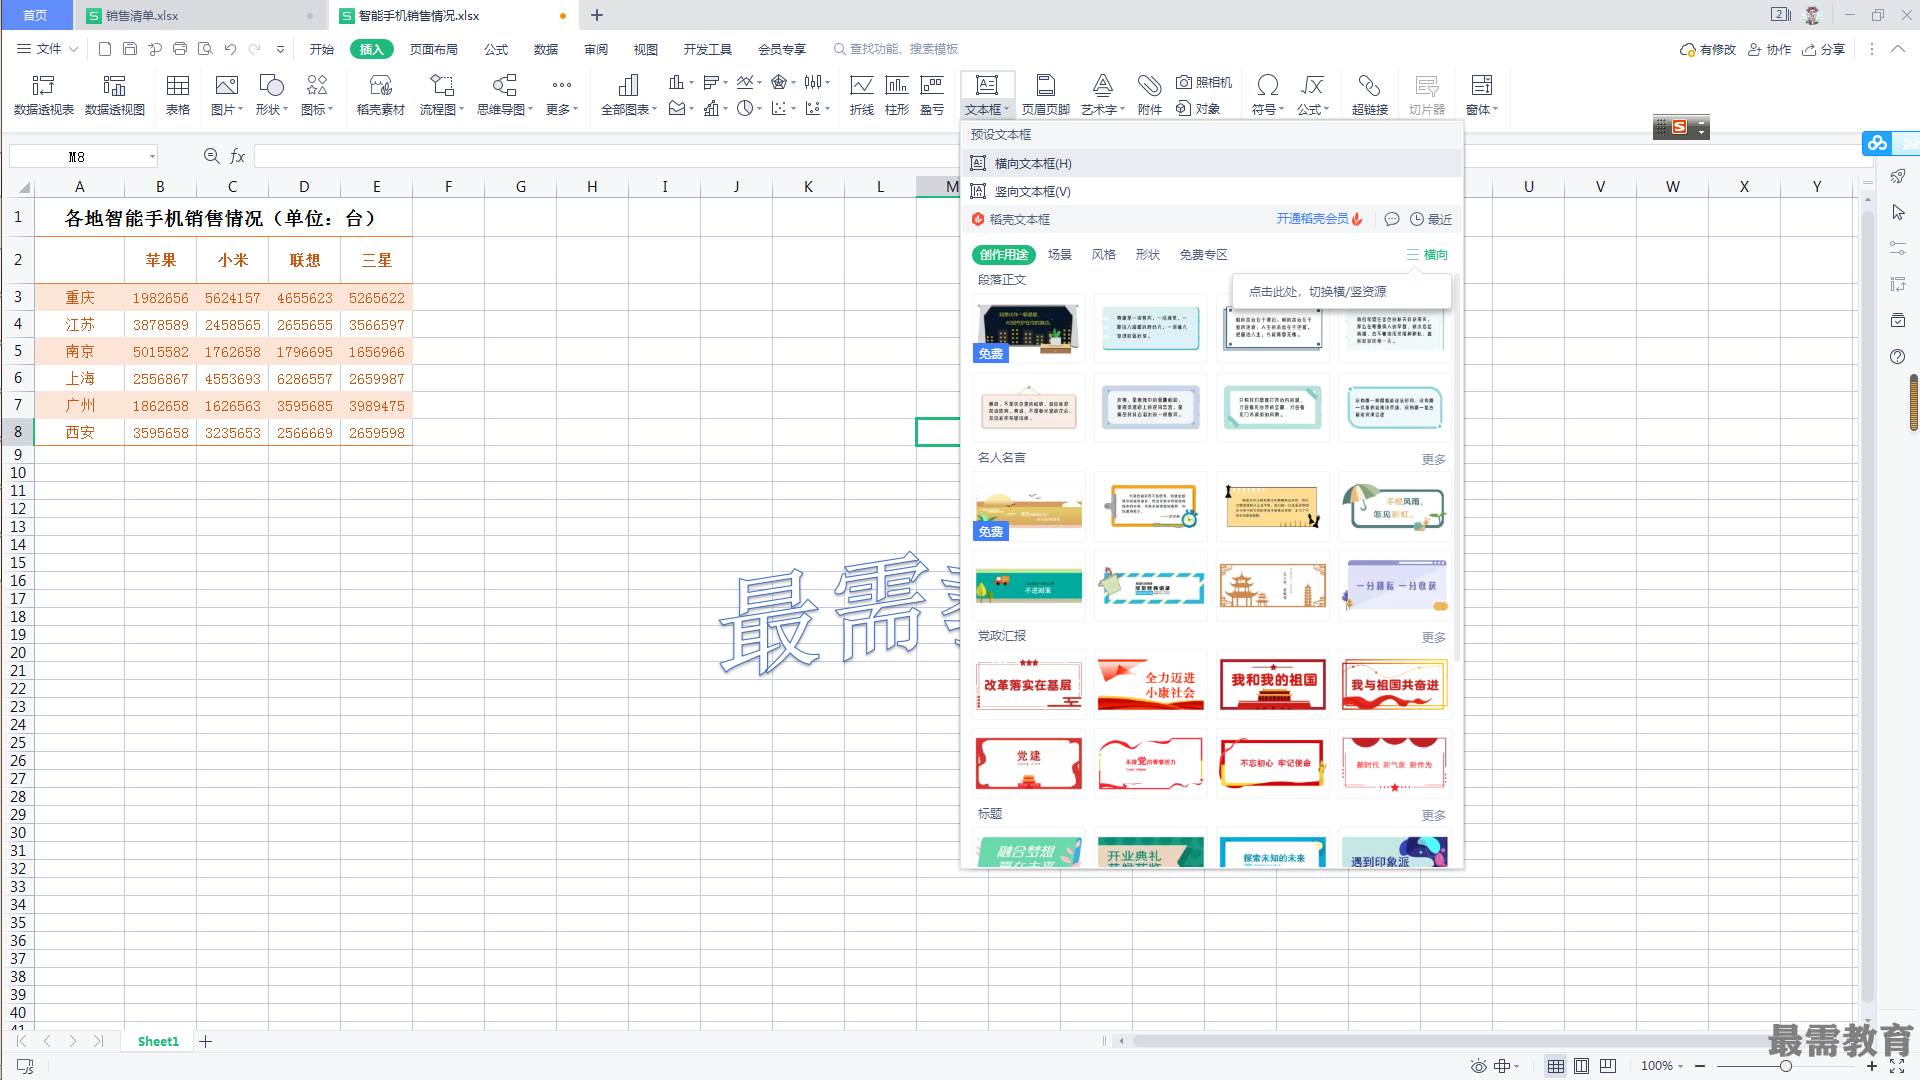Insert a pivot table (数据透视表)
The image size is (1920, 1080).
coord(43,95)
